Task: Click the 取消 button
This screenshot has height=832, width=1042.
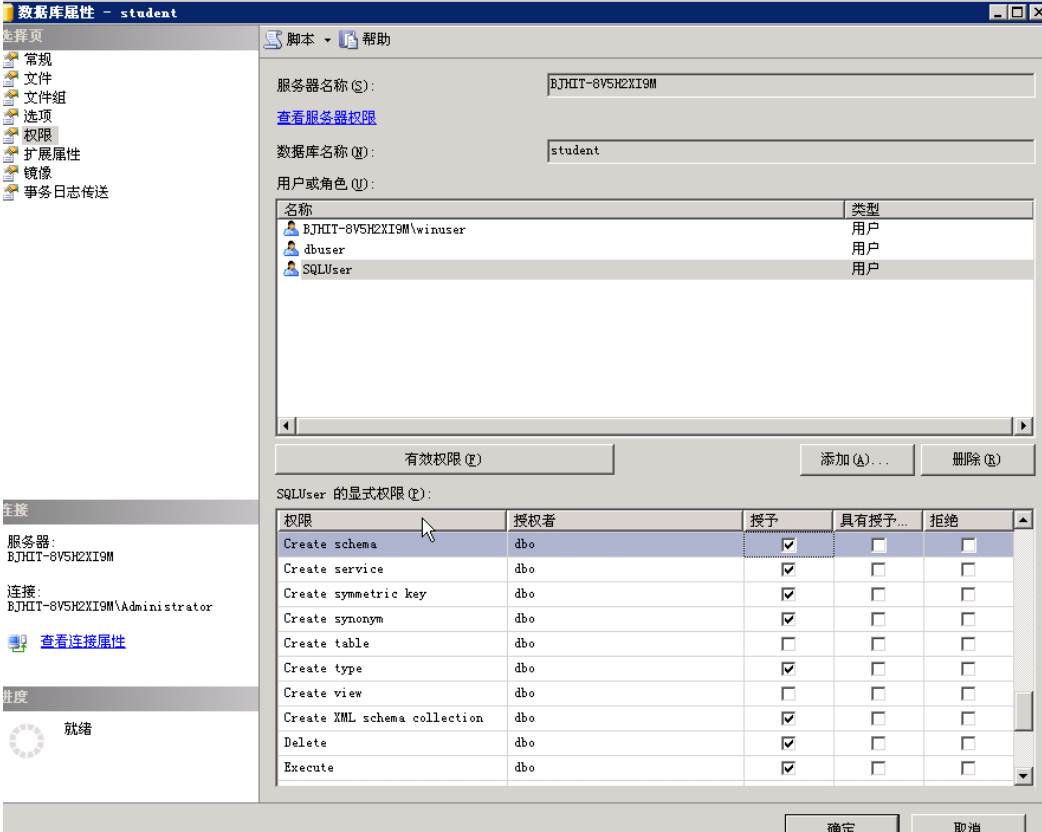Action: click(968, 824)
